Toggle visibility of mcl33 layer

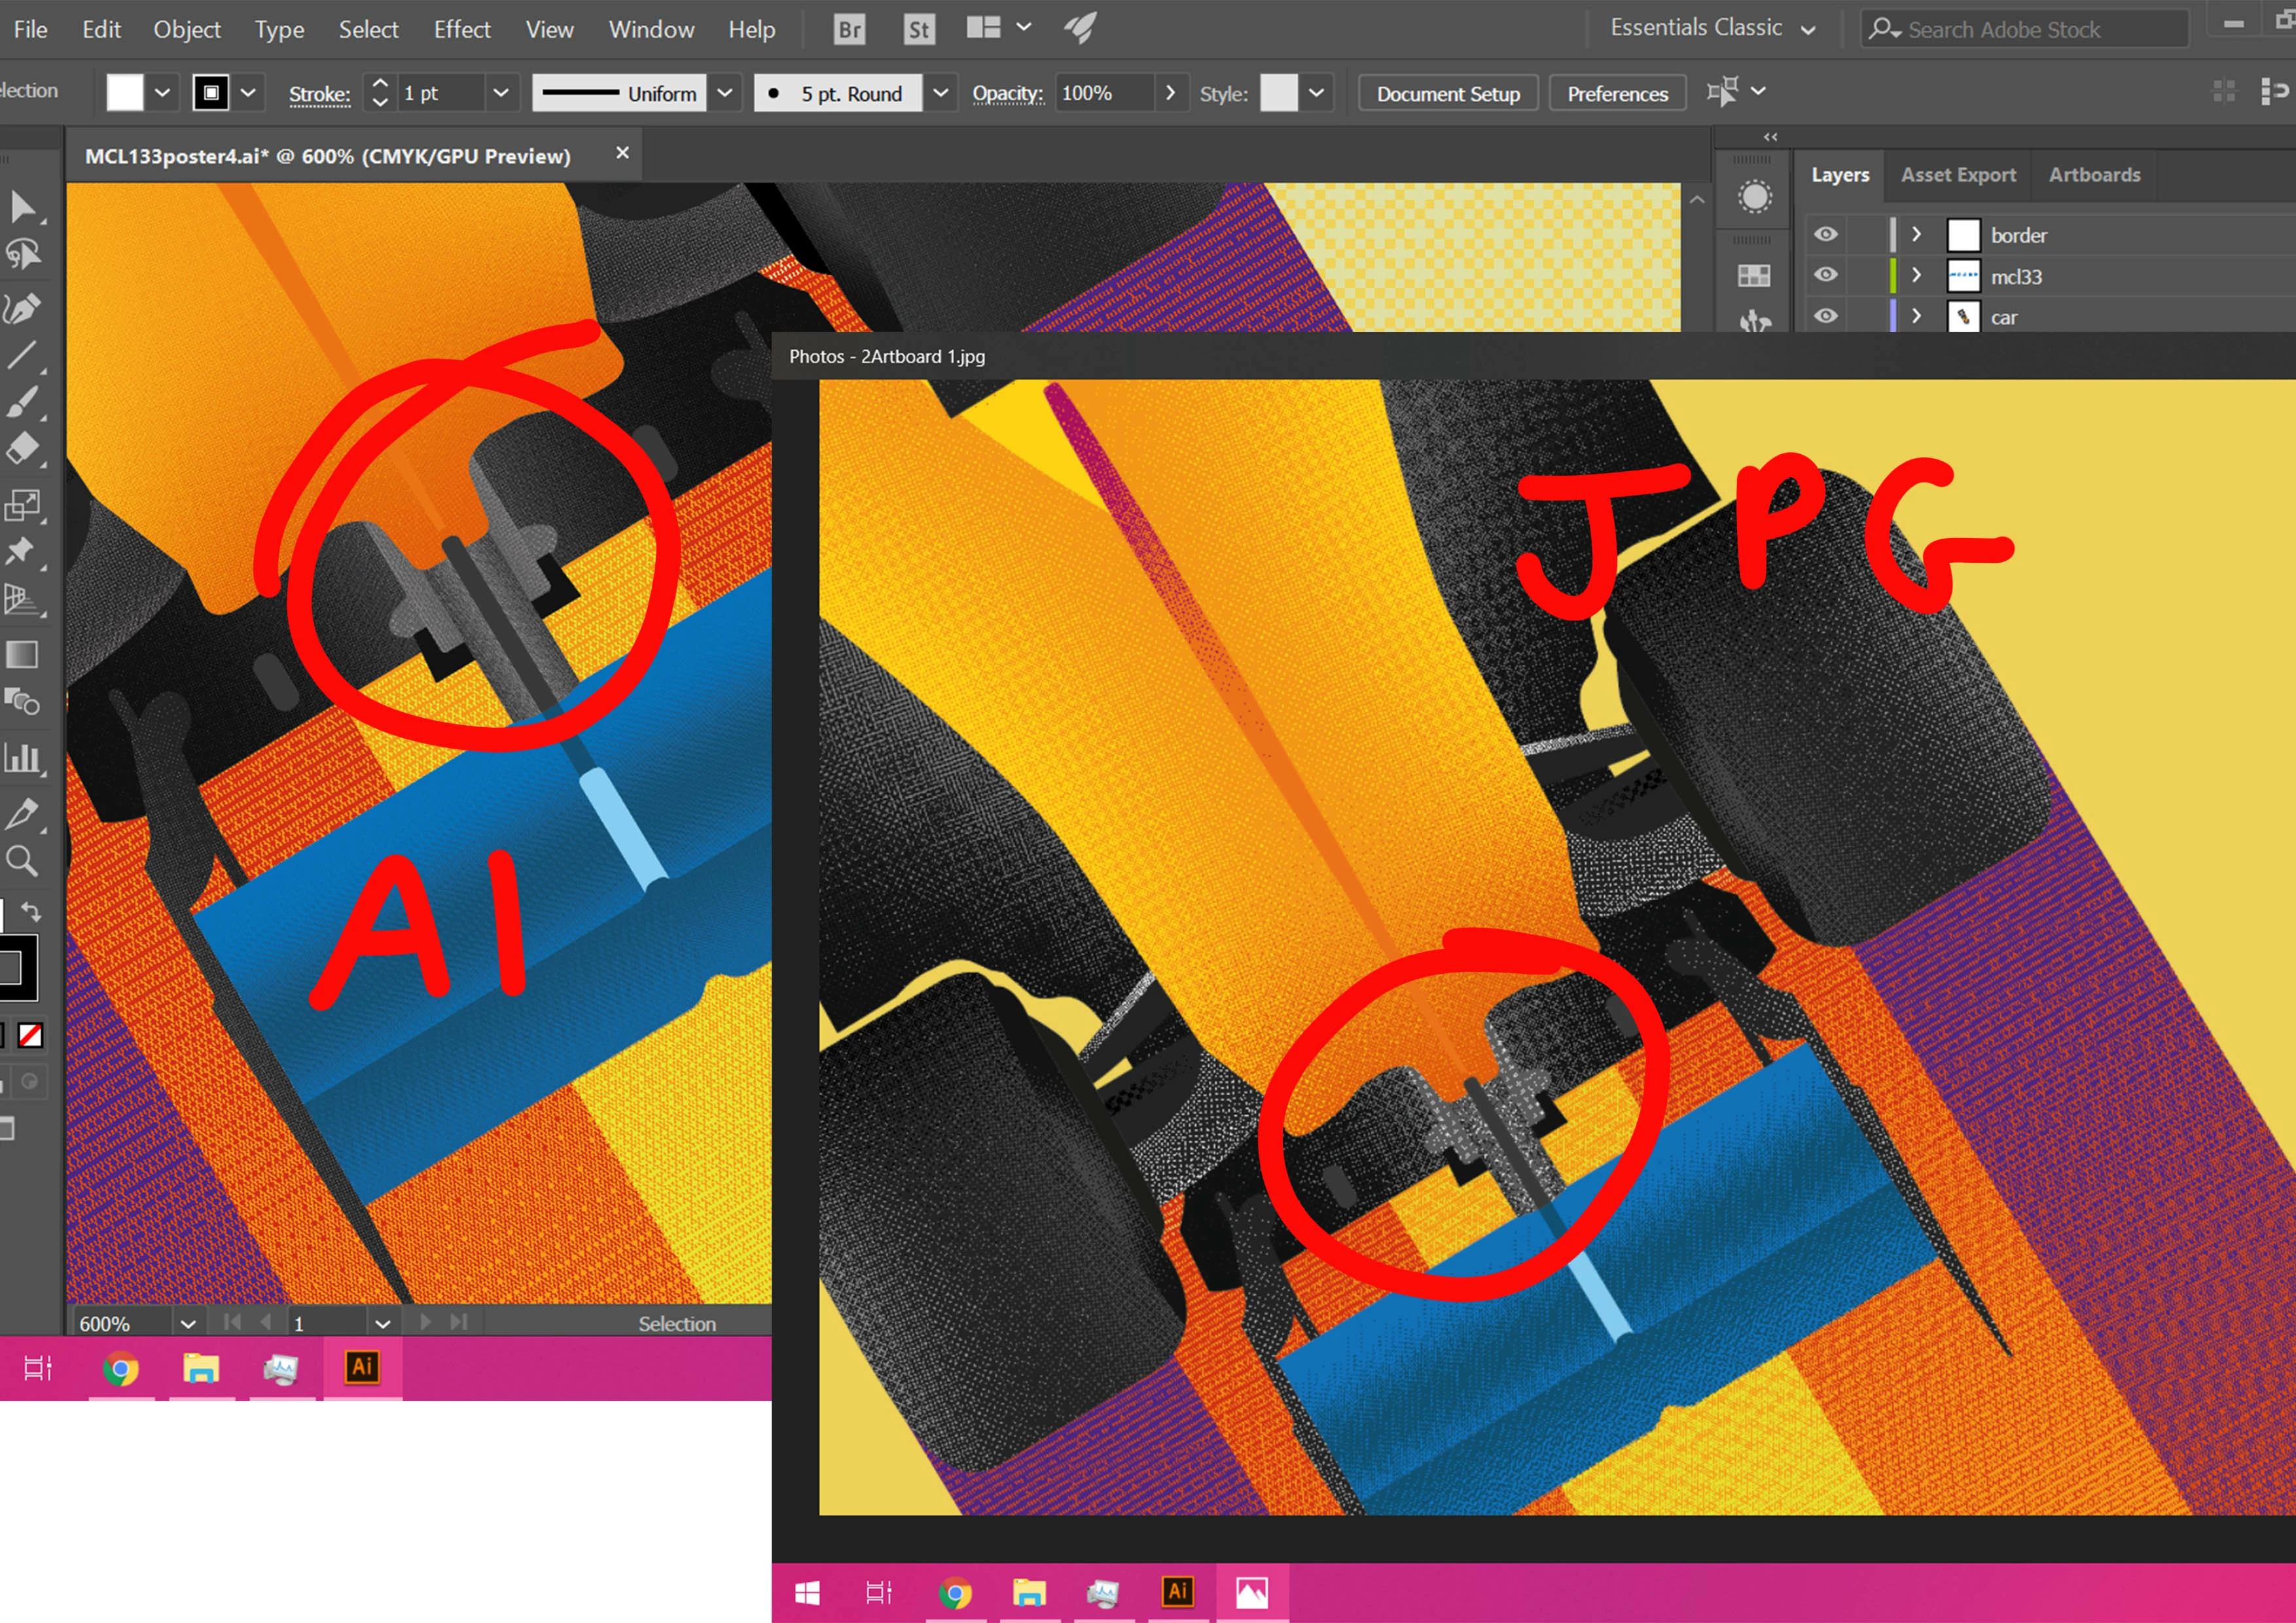pos(1826,275)
